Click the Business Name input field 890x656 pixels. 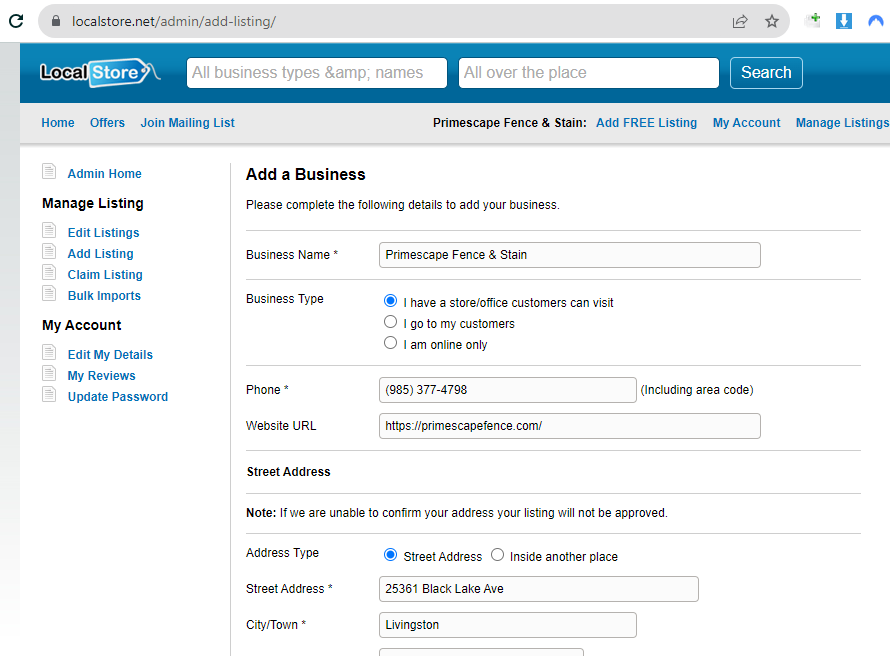(569, 255)
